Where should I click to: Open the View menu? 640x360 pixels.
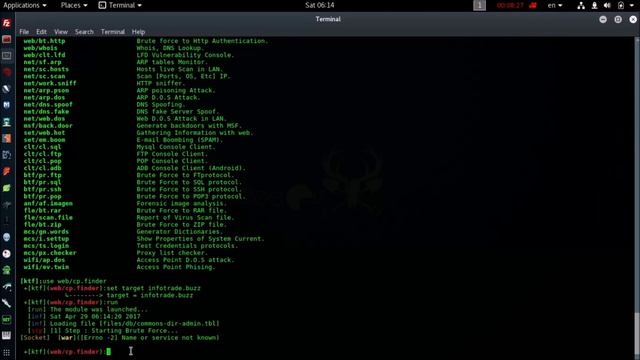61,32
